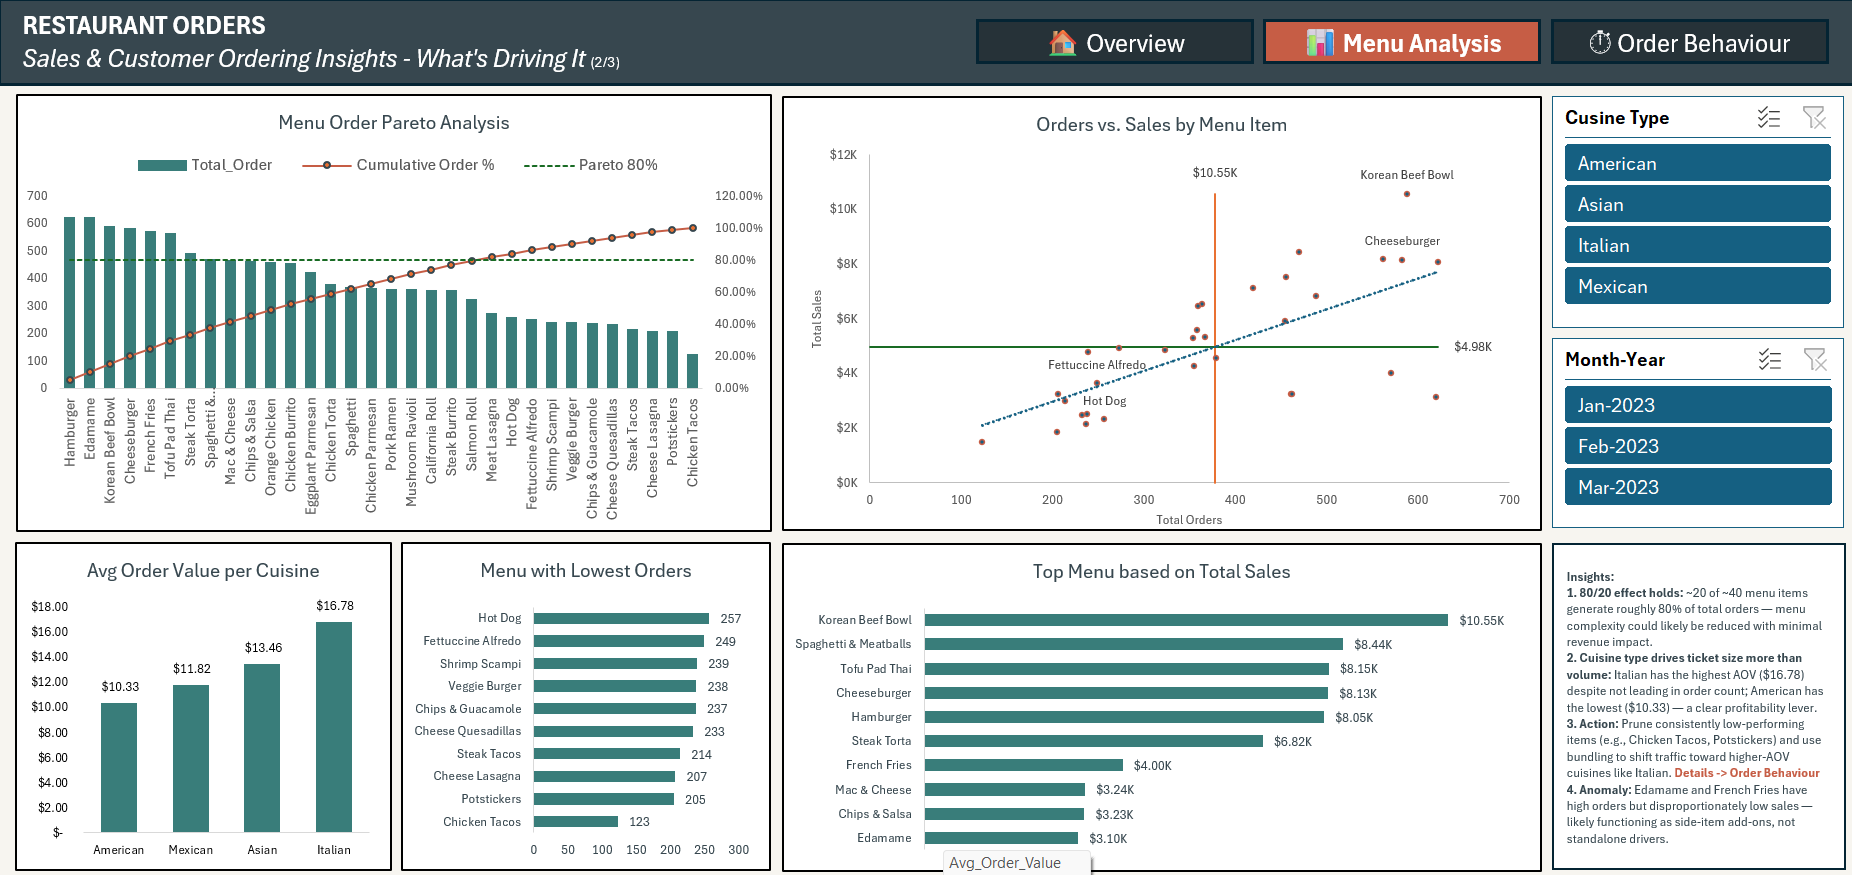Click the Chicken Tacos bar in Pareto chart
This screenshot has width=1852, height=875.
point(692,371)
